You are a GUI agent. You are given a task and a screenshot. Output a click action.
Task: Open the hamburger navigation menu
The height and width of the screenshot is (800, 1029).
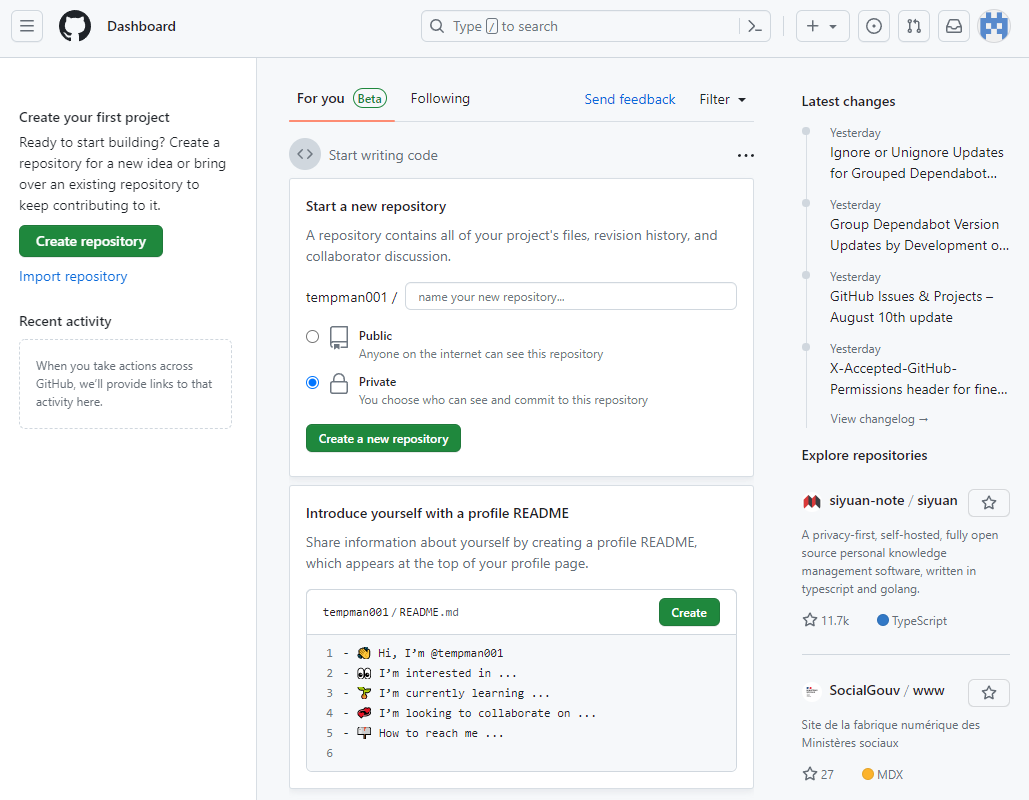[27, 26]
